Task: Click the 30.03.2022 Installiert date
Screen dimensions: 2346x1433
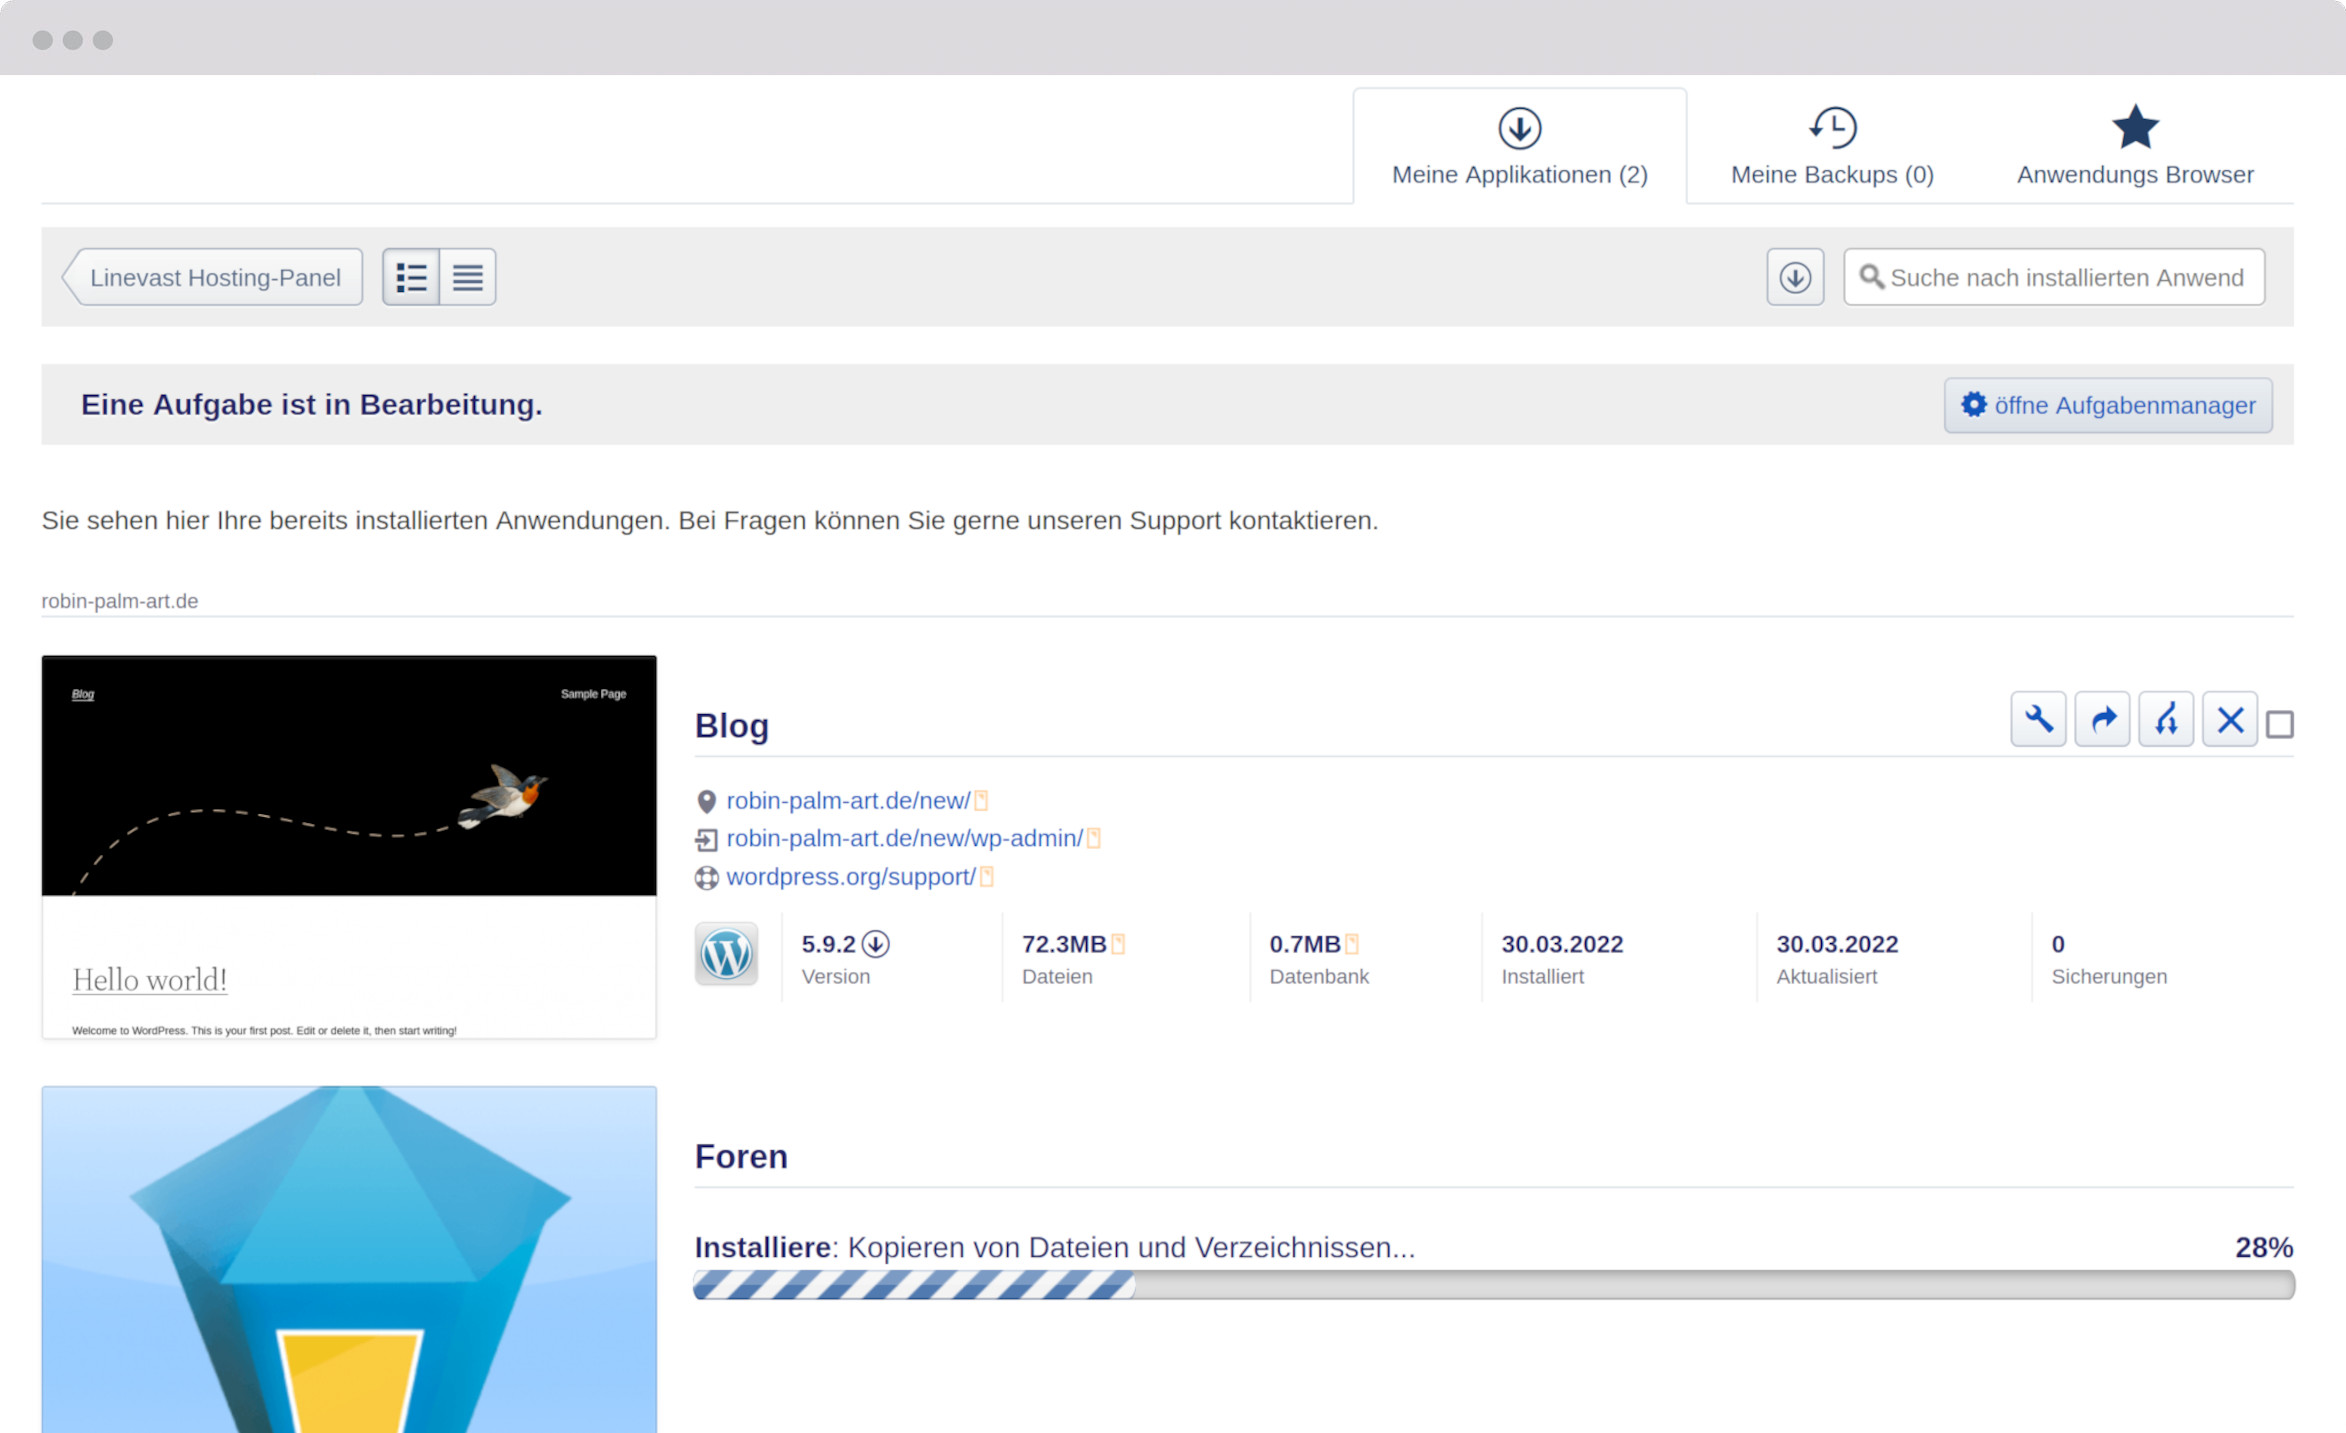Action: click(1561, 944)
